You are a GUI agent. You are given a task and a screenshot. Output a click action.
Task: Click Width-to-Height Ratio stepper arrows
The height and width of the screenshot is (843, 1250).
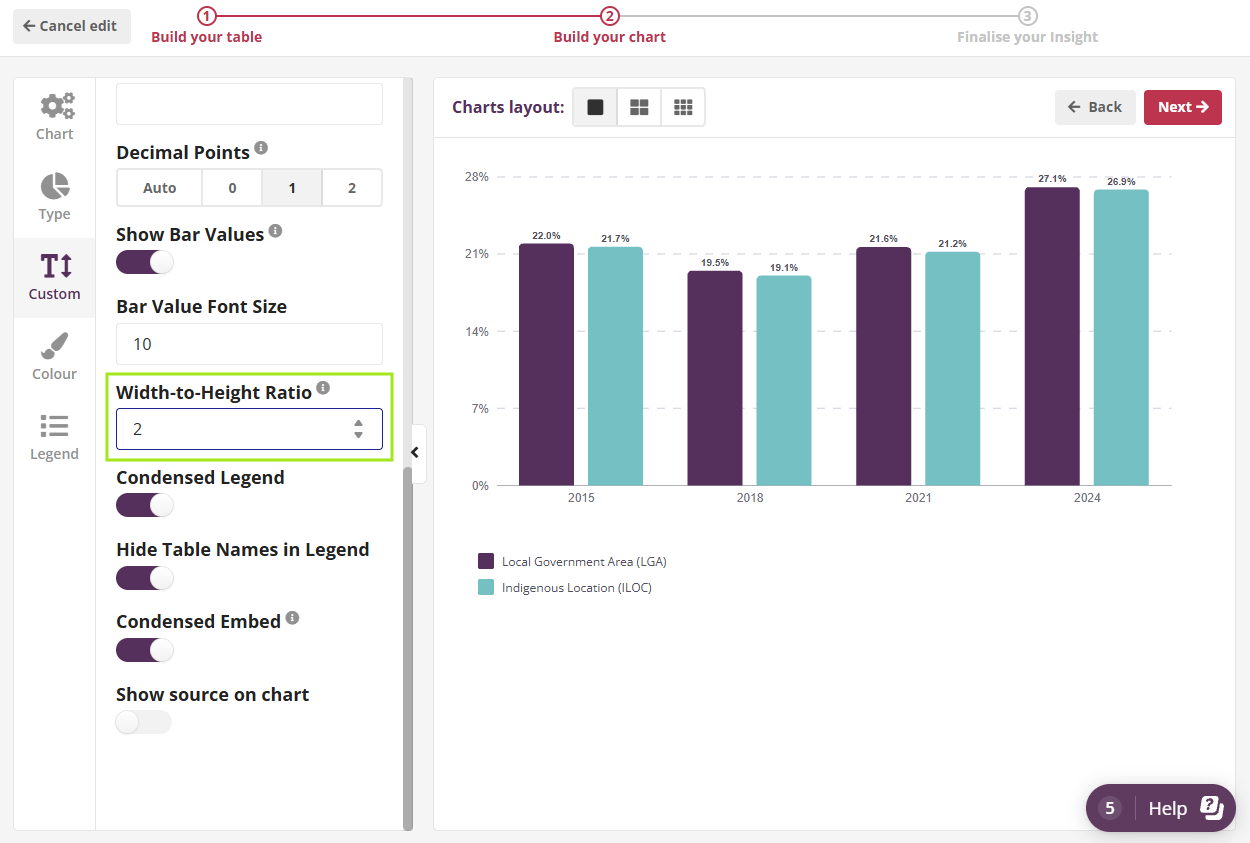358,429
